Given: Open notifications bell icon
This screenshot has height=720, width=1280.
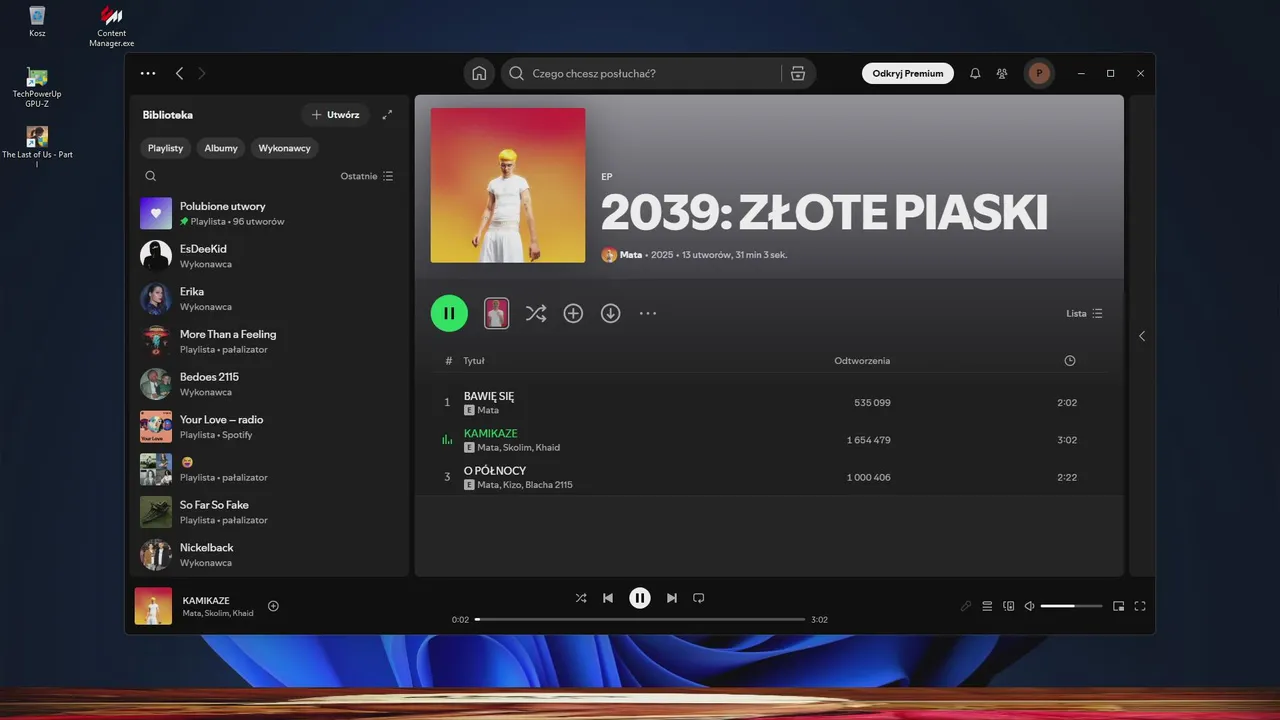Looking at the screenshot, I should click(x=975, y=73).
